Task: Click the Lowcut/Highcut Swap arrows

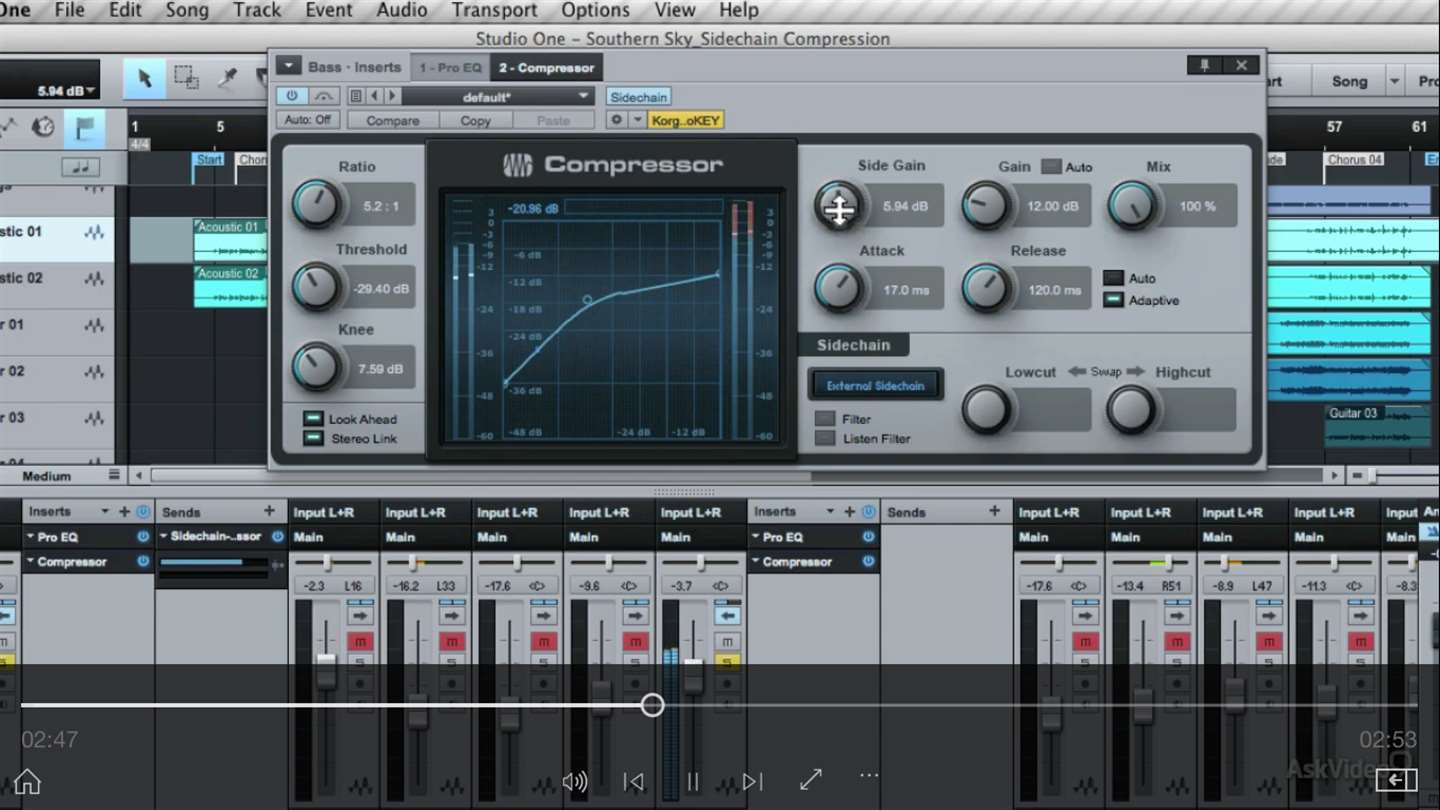Action: pos(1105,372)
